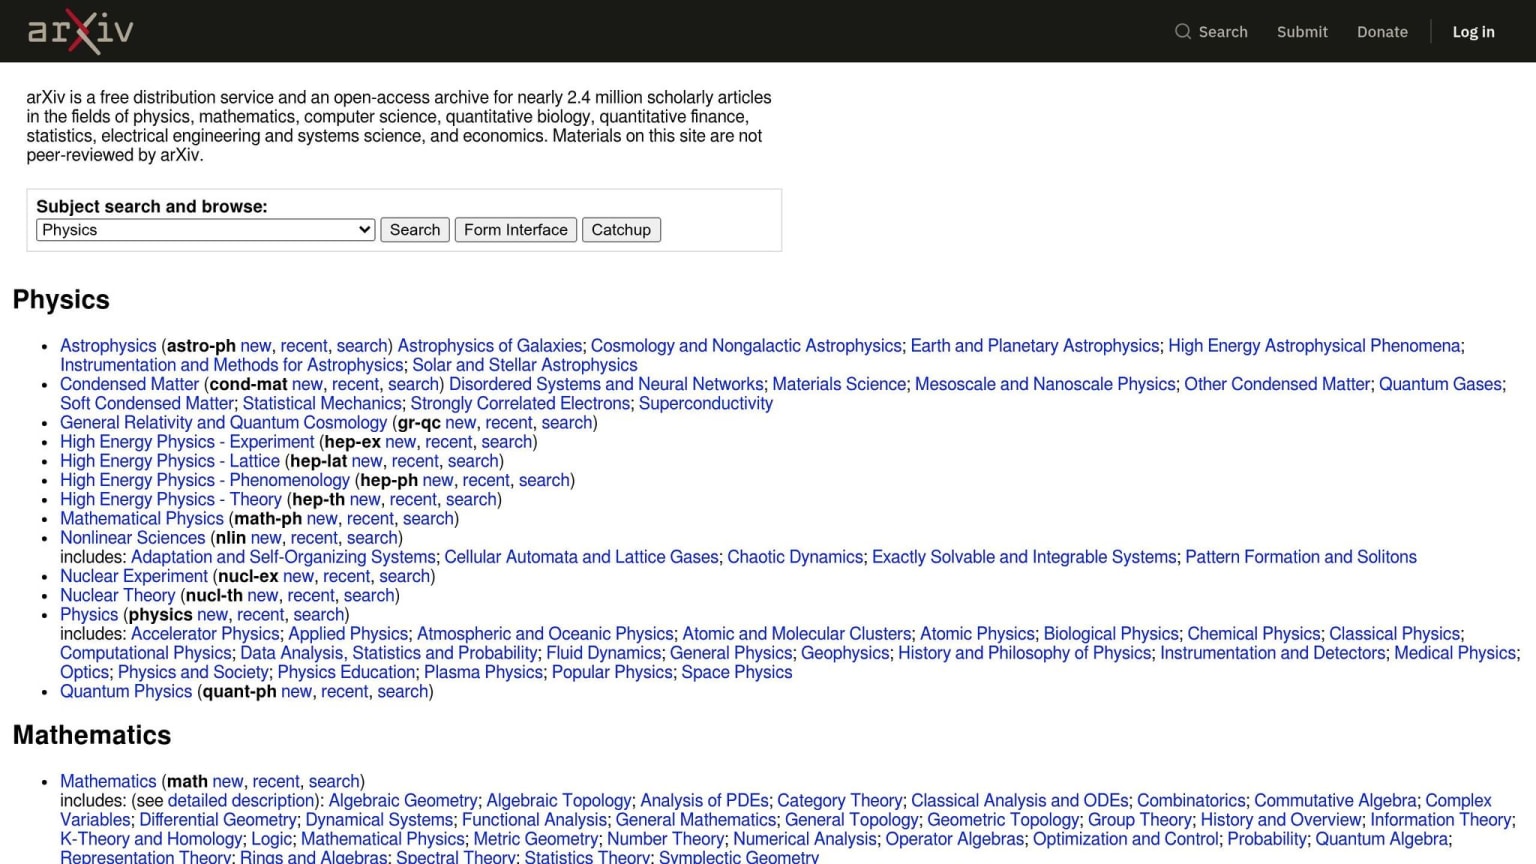Open Superconductivity category
Image resolution: width=1536 pixels, height=864 pixels.
coord(706,403)
